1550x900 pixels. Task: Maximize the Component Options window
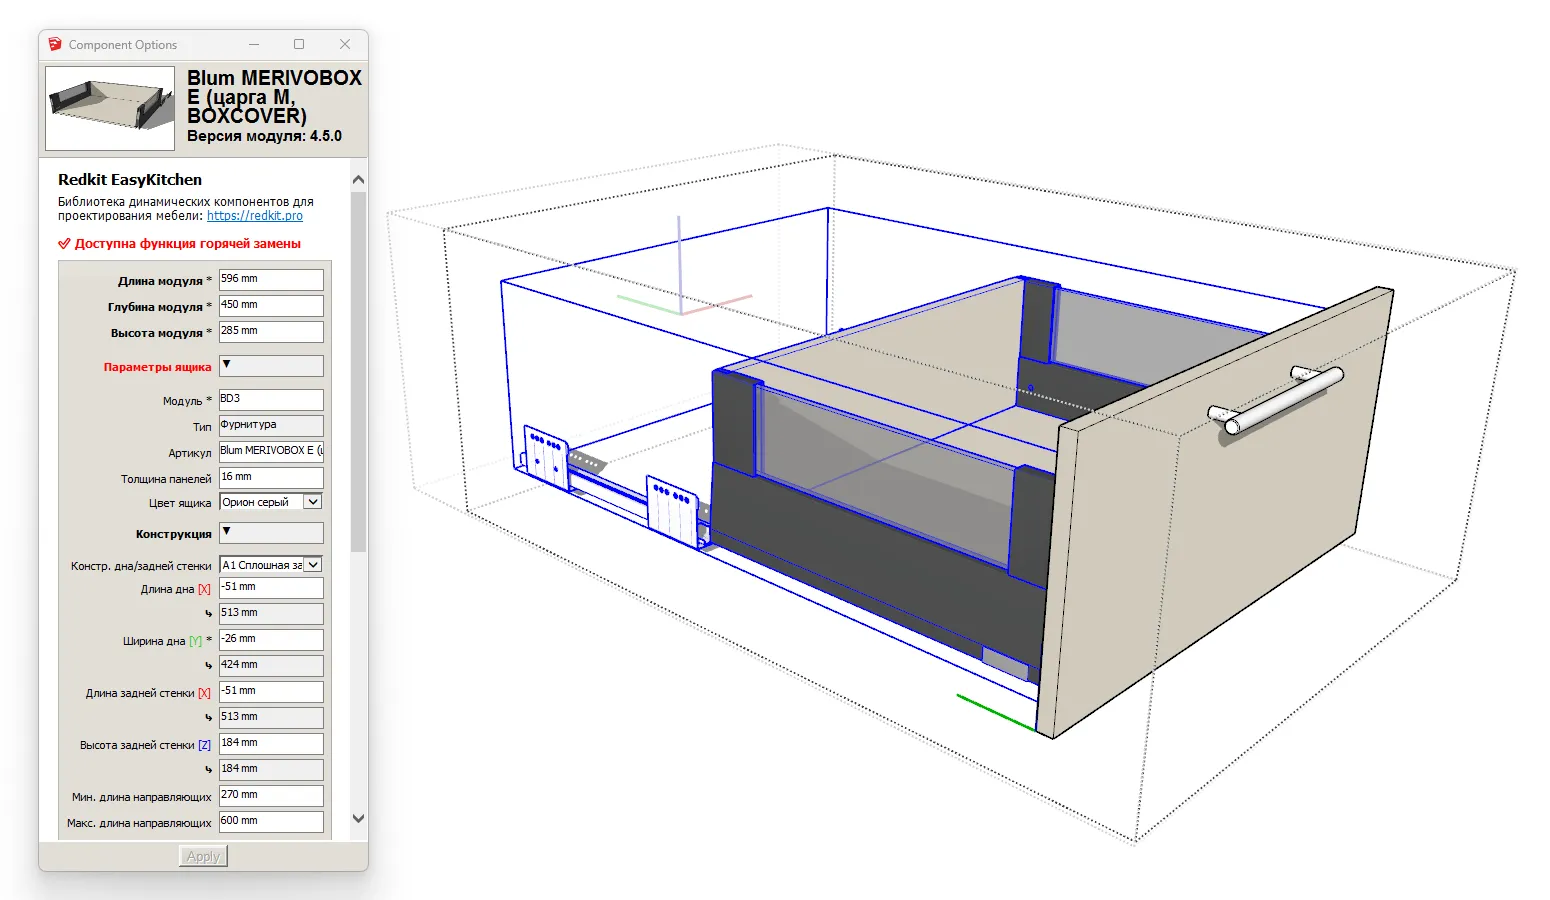299,45
